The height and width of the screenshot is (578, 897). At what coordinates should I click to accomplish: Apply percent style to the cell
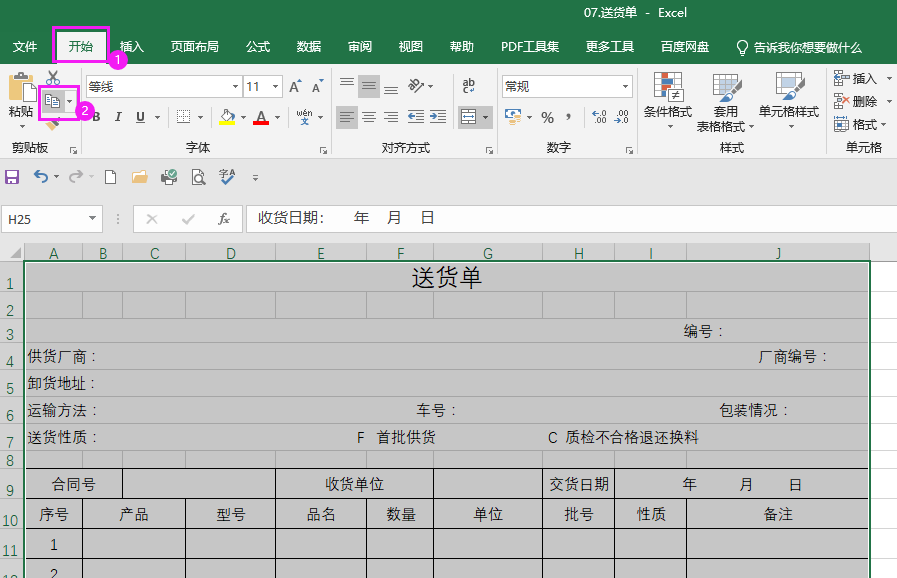click(548, 117)
